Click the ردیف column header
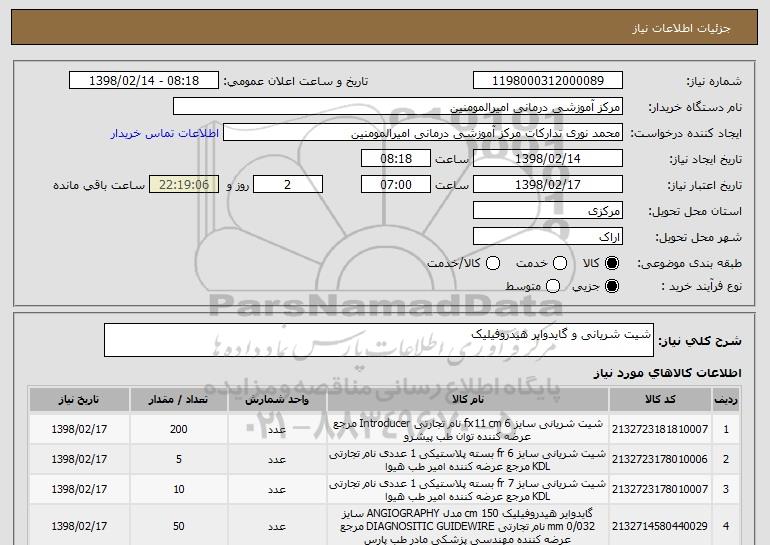770x545 pixels. [x=726, y=399]
